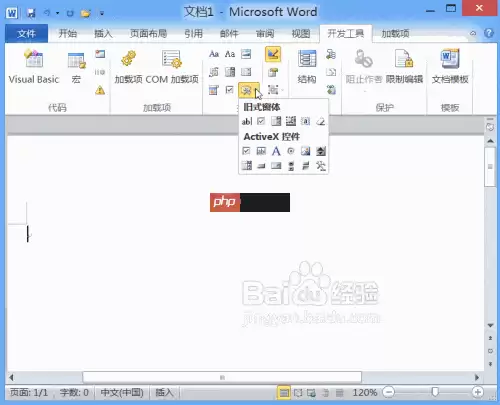The width and height of the screenshot is (500, 405).
Task: Save document from Quick Access toolbar
Action: click(x=31, y=13)
